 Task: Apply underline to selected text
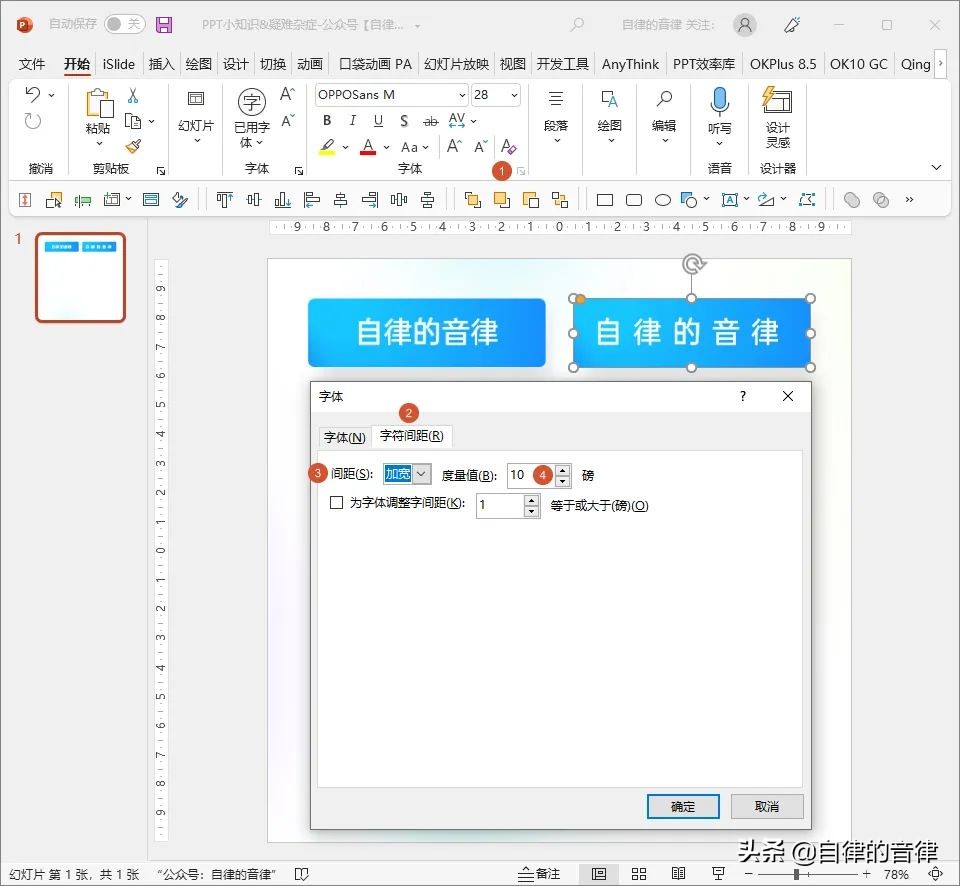(377, 120)
